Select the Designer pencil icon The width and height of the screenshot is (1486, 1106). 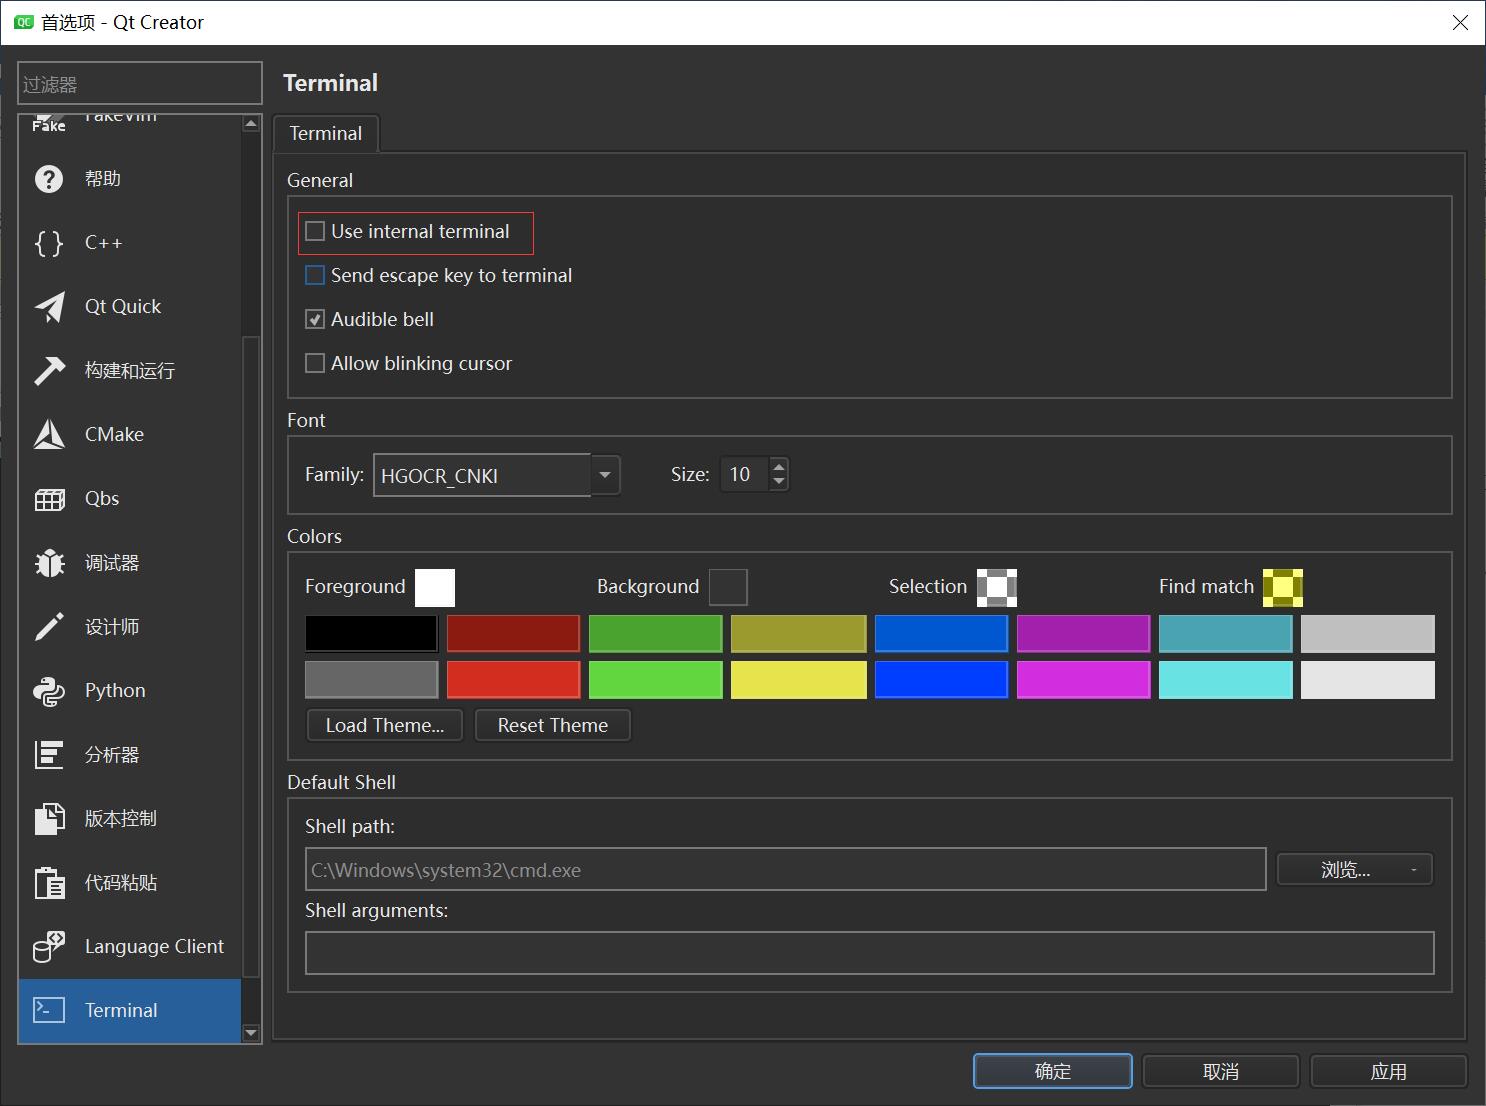pyautogui.click(x=49, y=627)
